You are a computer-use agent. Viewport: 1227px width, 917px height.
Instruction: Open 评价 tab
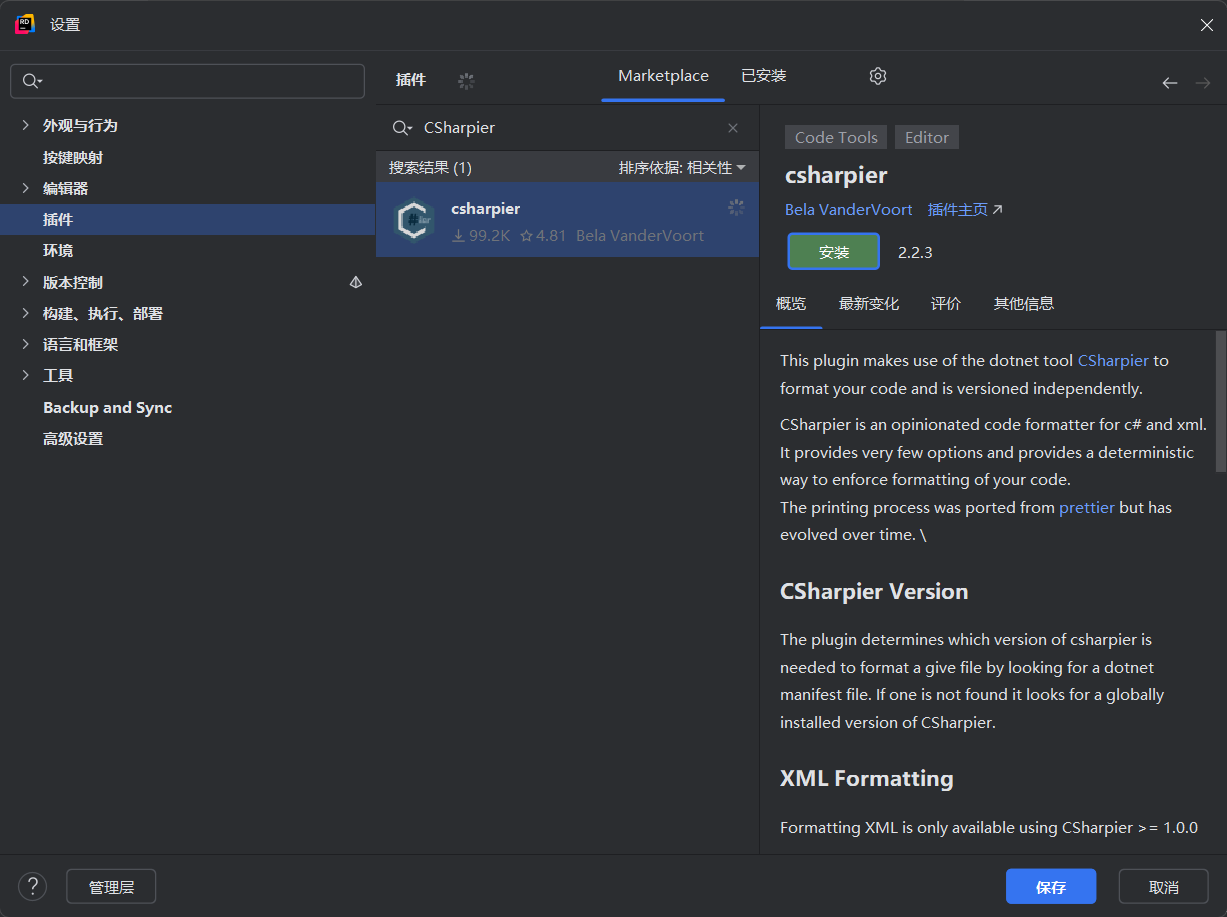coord(946,303)
